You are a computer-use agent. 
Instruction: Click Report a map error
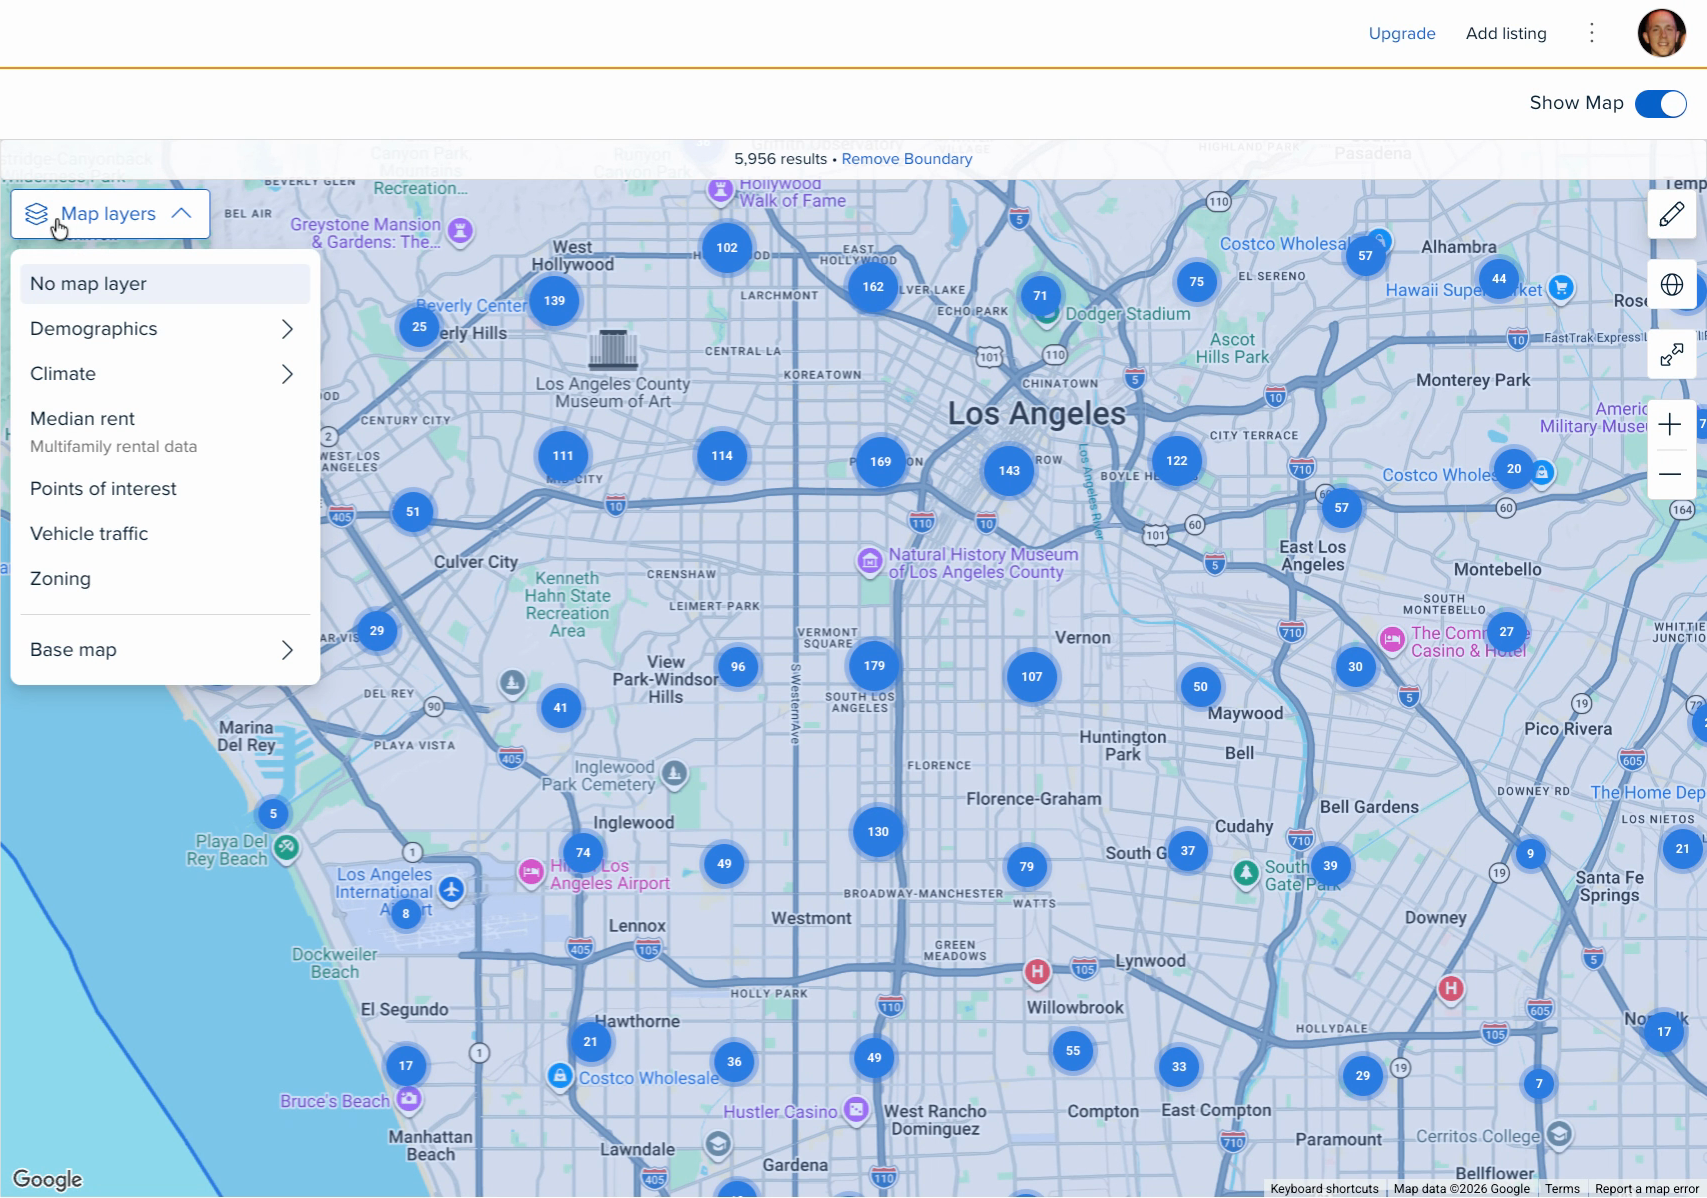1647,1189
